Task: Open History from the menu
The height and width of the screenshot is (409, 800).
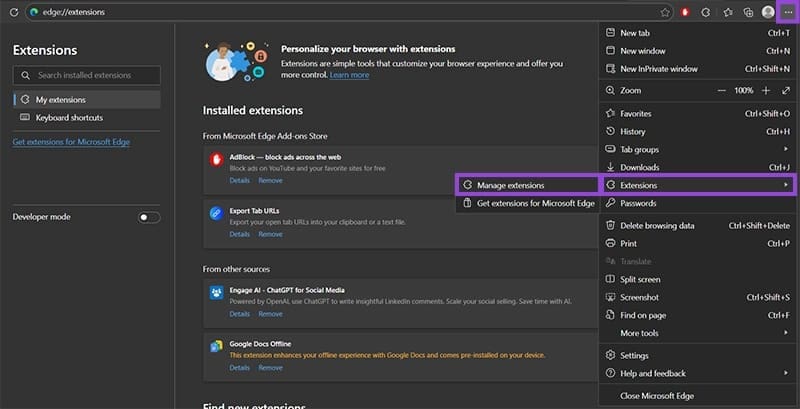Action: coord(697,132)
